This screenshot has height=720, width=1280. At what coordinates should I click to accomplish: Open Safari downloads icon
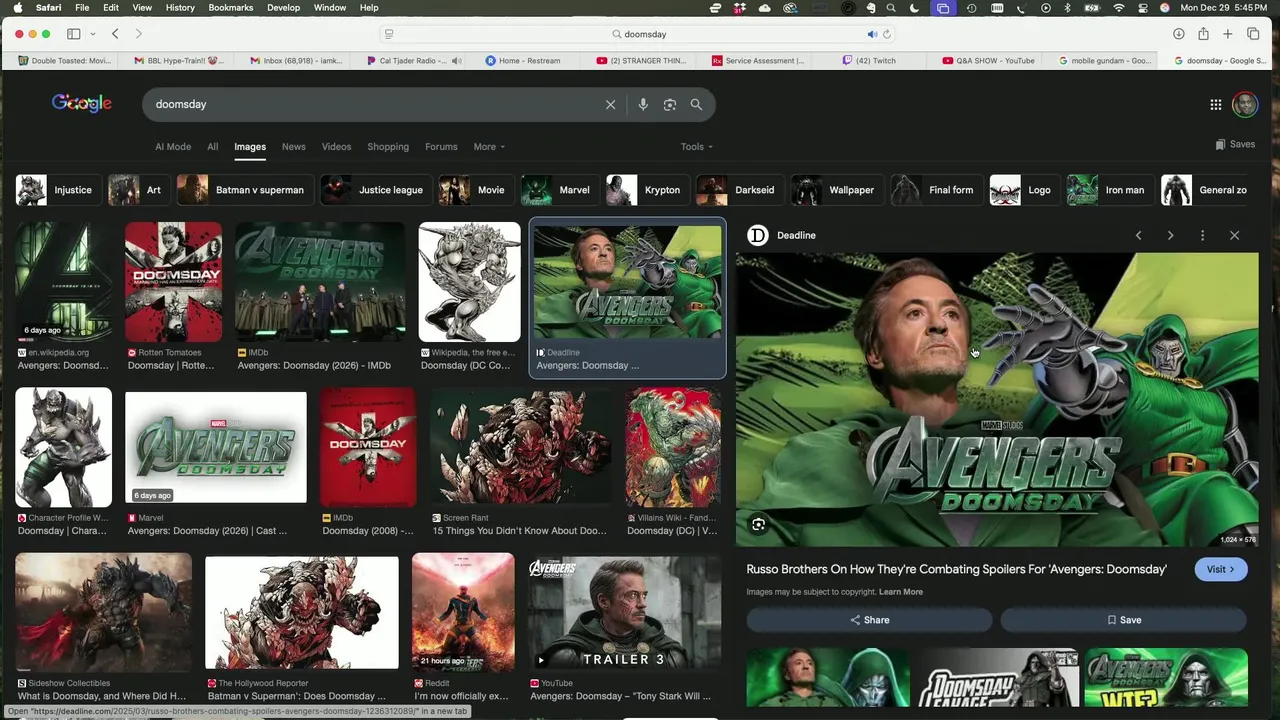click(1179, 34)
